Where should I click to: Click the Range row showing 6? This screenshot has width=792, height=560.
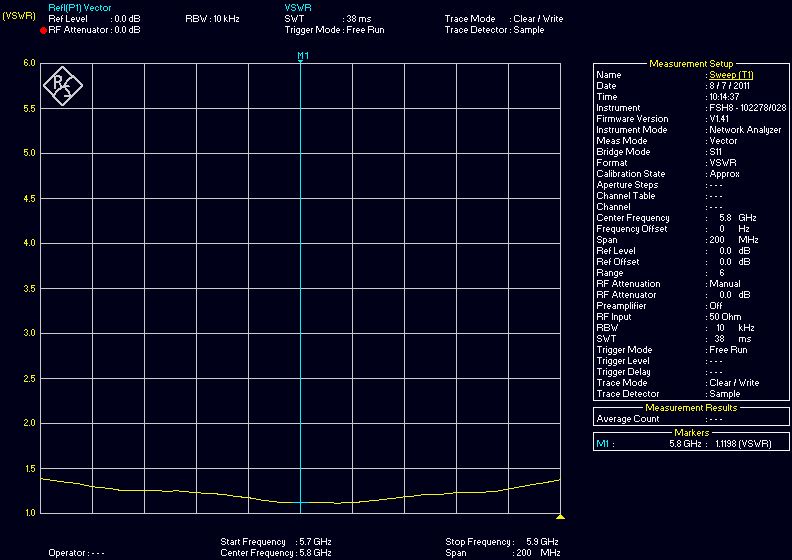[x=691, y=273]
